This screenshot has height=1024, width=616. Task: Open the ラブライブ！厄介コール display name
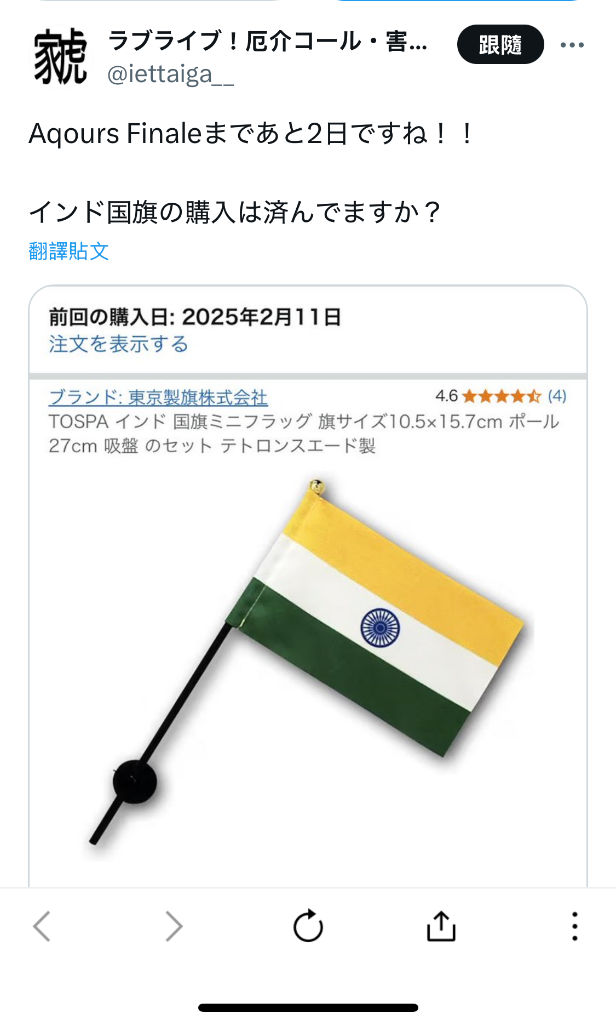(267, 42)
